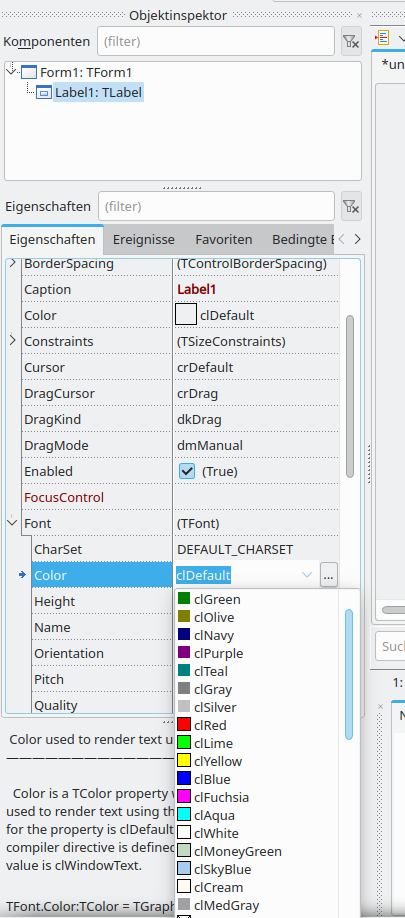Screen dimensions: 405x918
Task: Select the Quality property row
Action: [x=102, y=704]
